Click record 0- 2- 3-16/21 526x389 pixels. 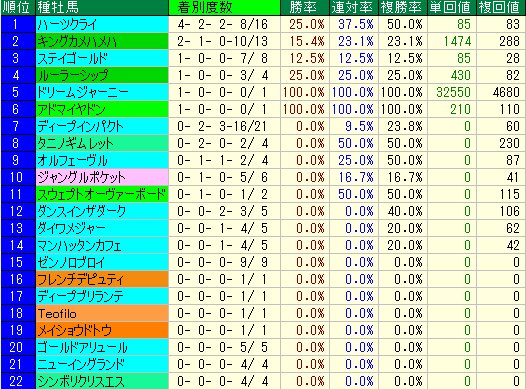pos(223,126)
